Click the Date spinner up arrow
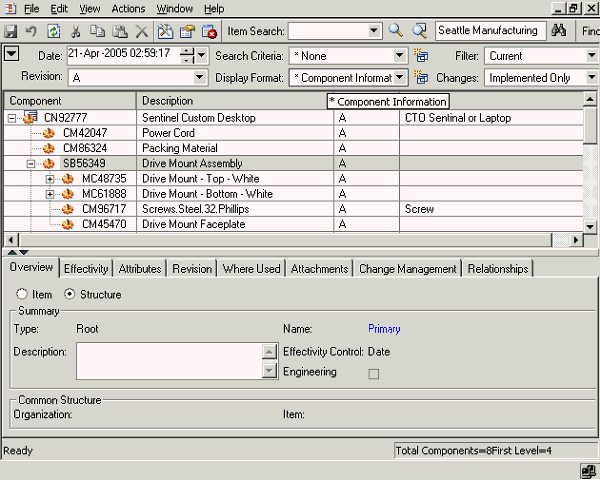600x480 pixels. [187, 51]
